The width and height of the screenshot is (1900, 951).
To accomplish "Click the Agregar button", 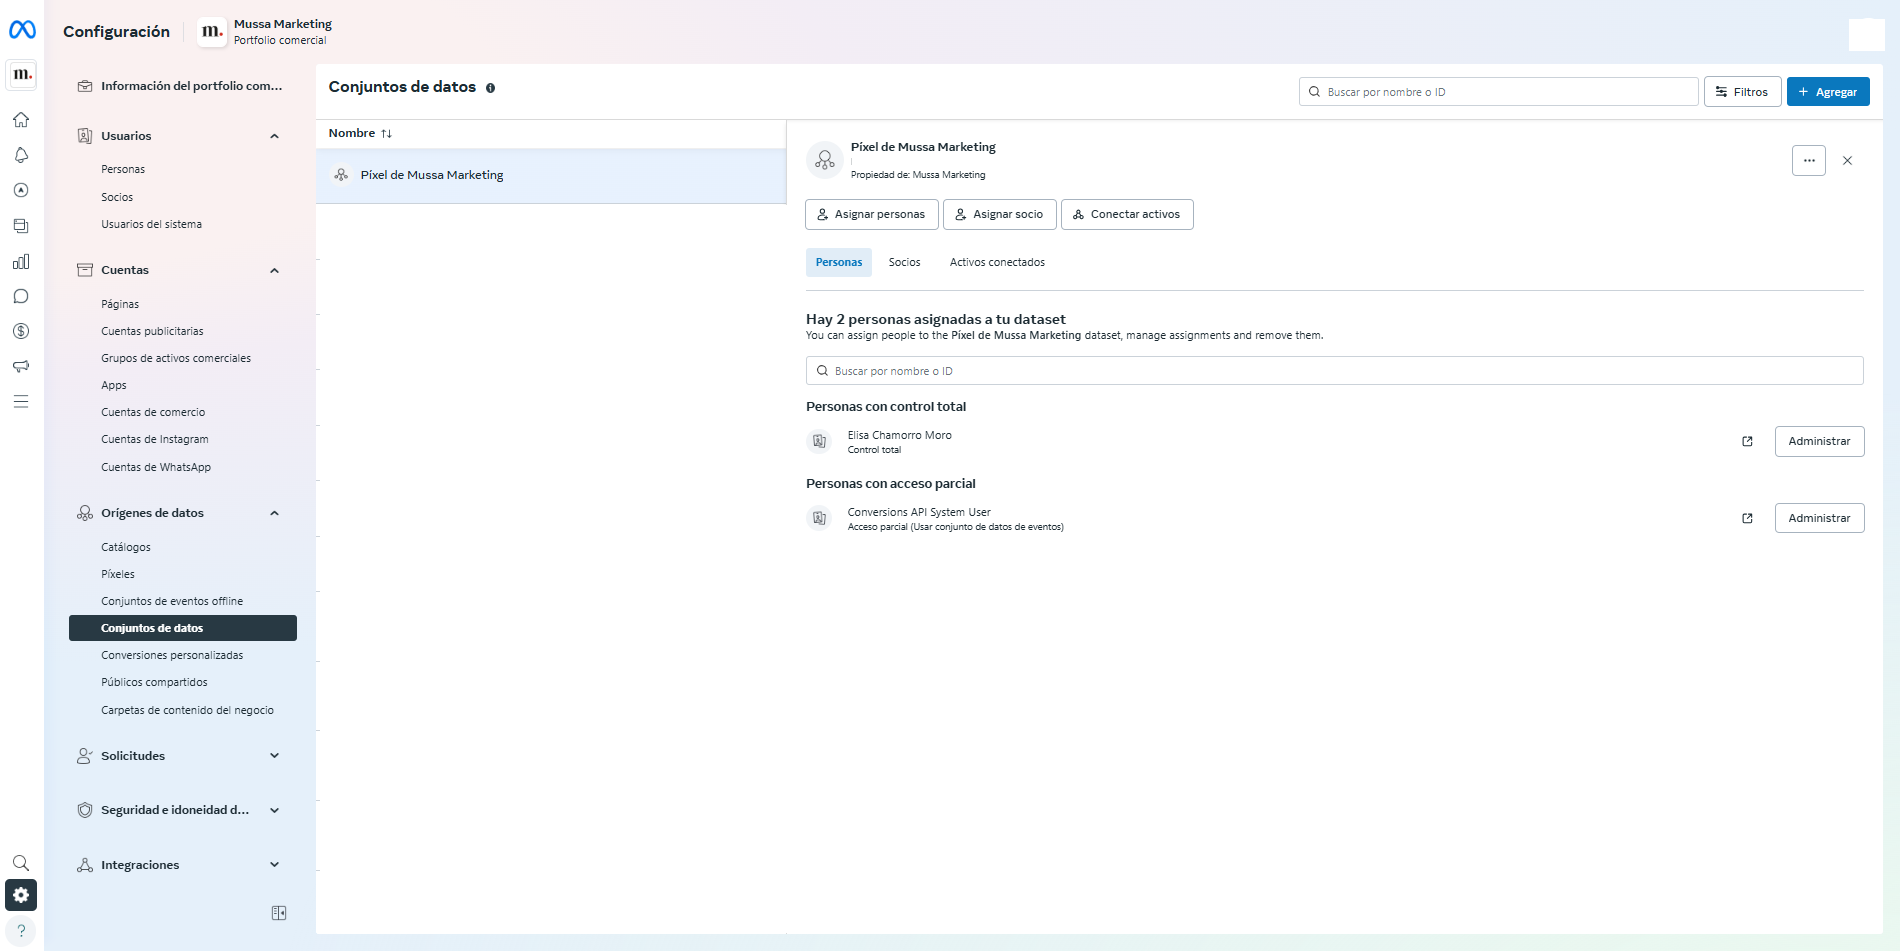I will click(1828, 92).
